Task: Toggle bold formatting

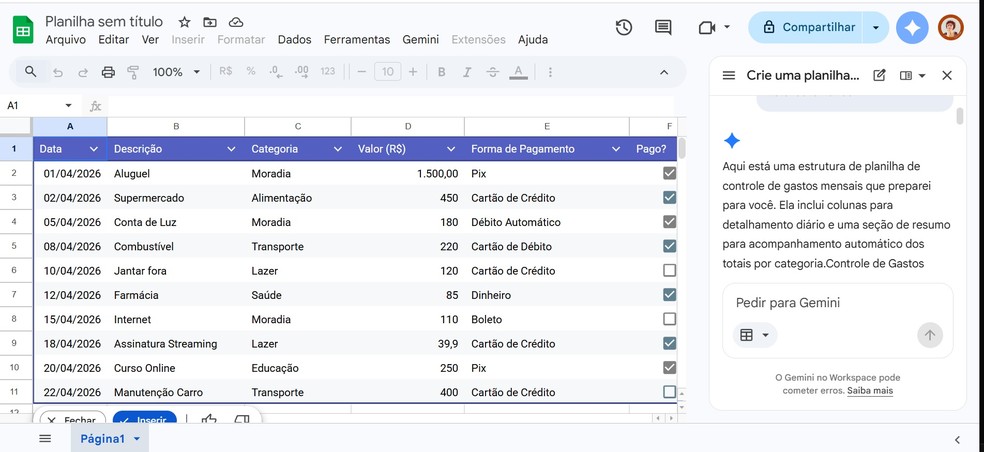Action: pyautogui.click(x=441, y=72)
